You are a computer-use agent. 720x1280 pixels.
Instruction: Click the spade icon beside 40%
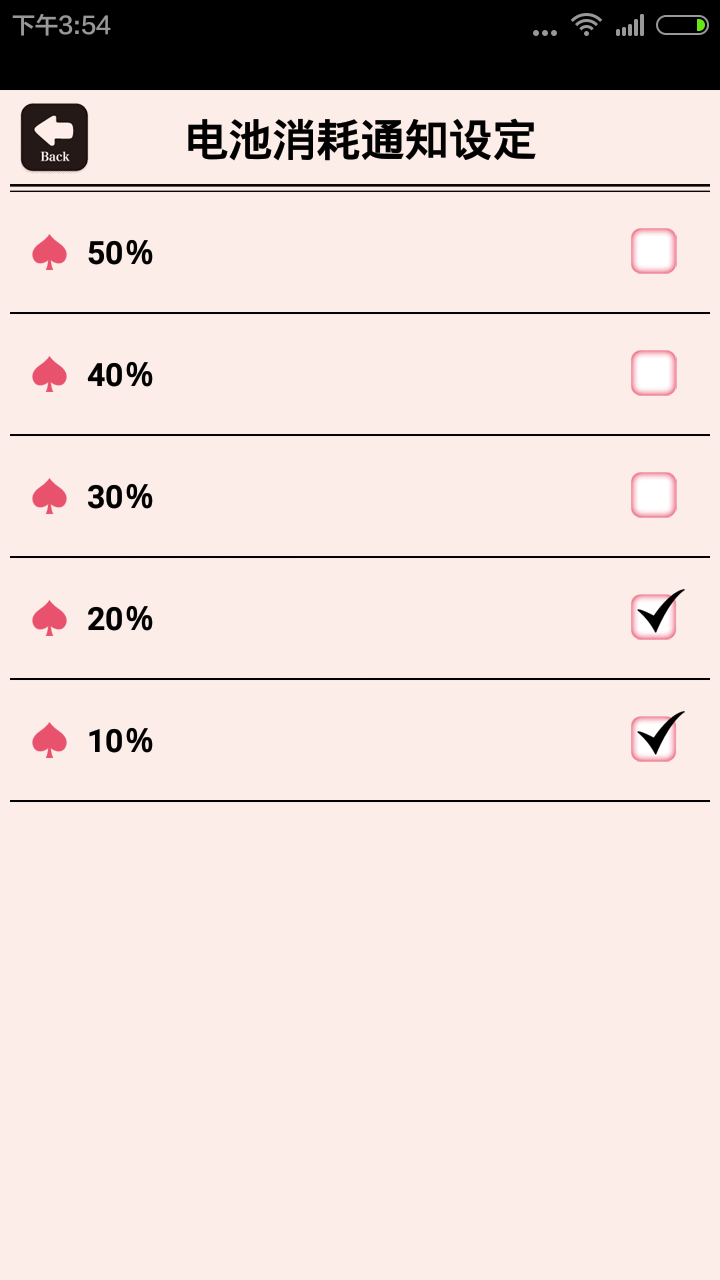tap(49, 374)
